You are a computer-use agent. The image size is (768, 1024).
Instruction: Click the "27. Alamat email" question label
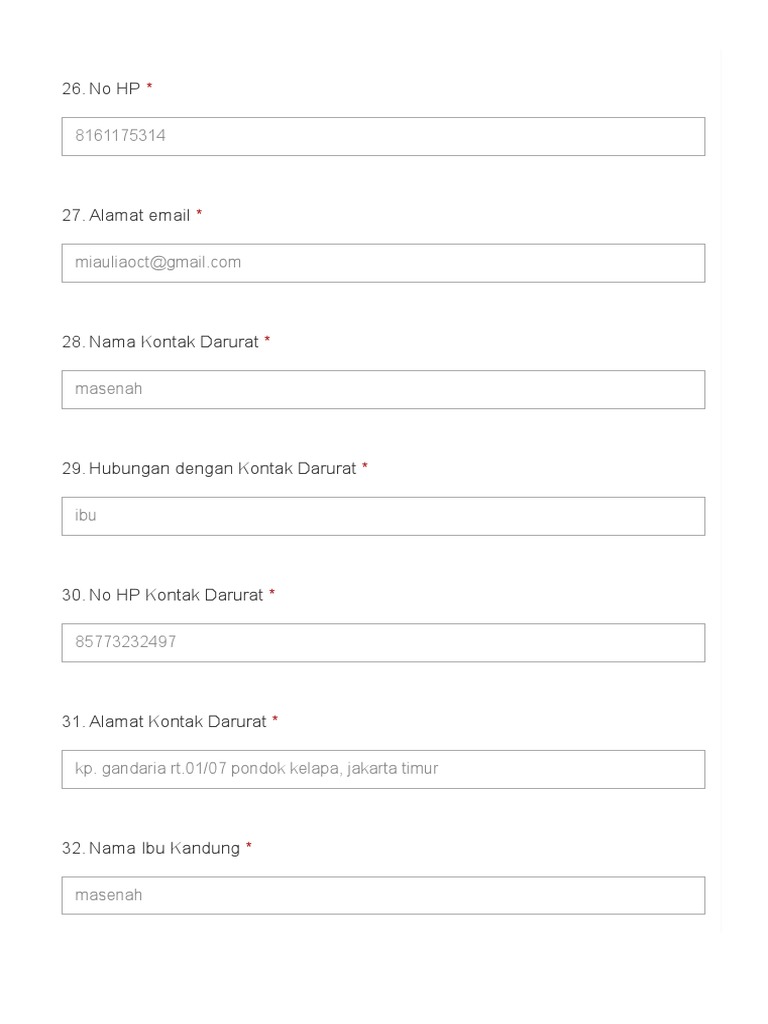pyautogui.click(x=125, y=215)
